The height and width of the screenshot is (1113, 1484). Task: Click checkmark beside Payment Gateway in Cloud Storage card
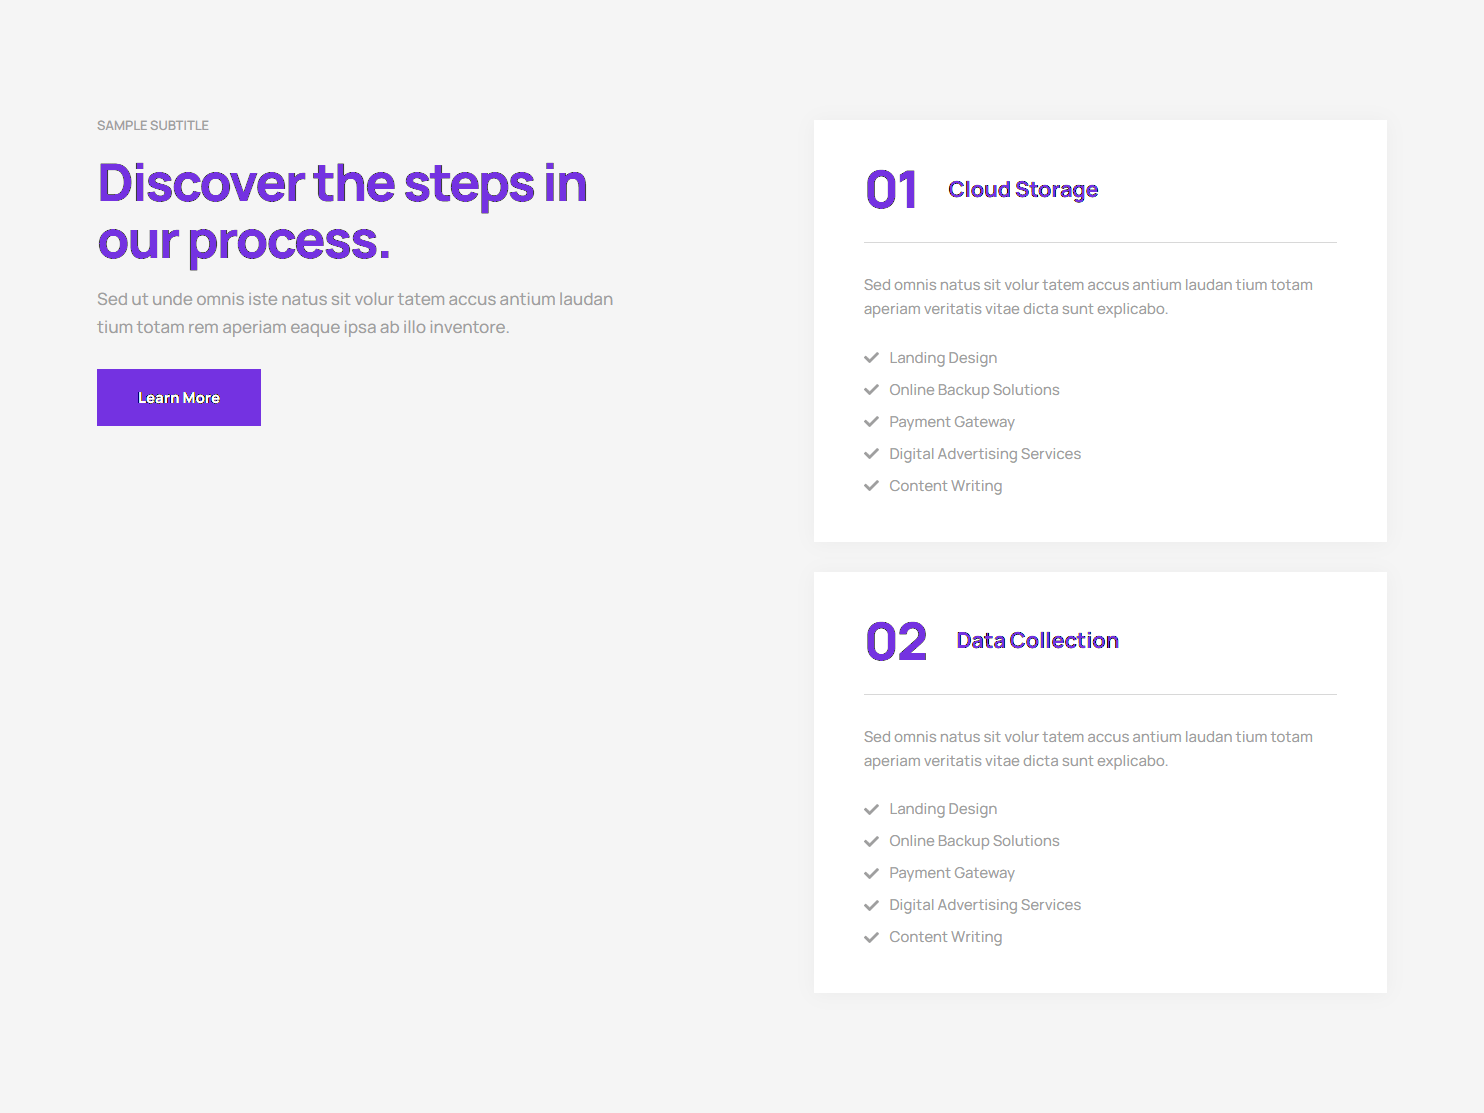coord(871,422)
